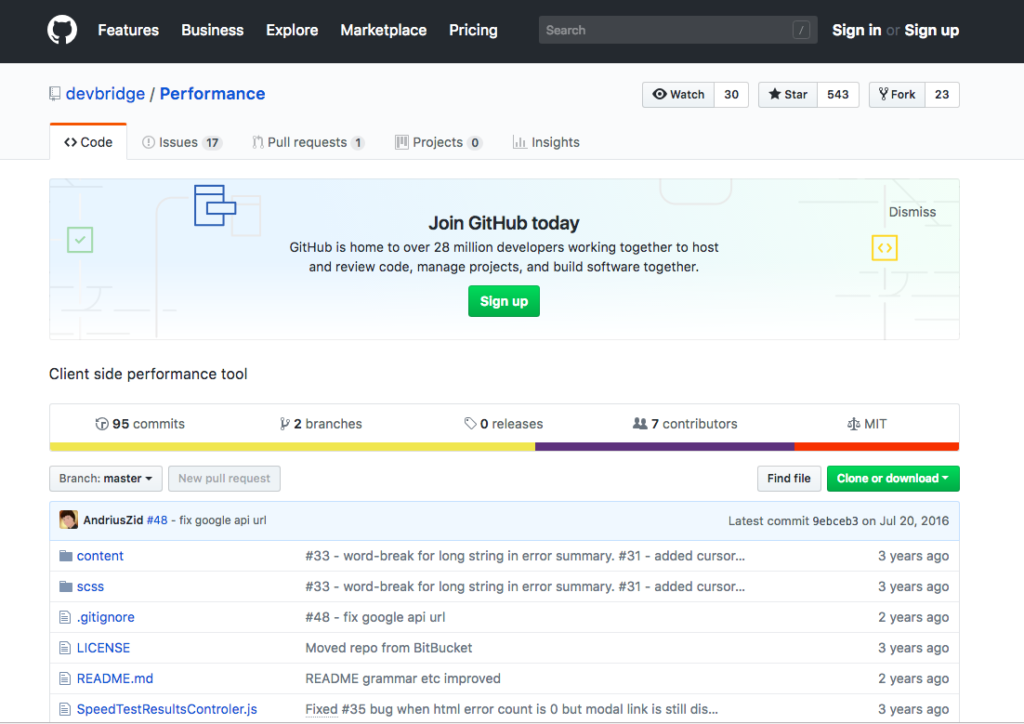This screenshot has width=1024, height=724.
Task: Open the Insights tab
Action: [546, 142]
